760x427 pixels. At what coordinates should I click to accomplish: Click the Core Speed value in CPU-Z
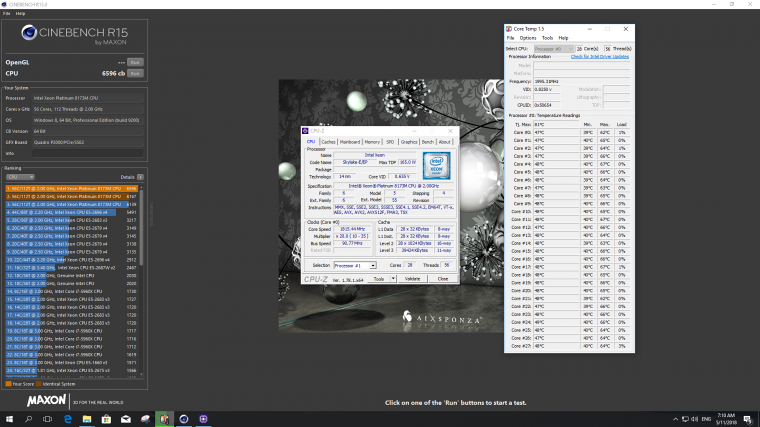click(353, 229)
